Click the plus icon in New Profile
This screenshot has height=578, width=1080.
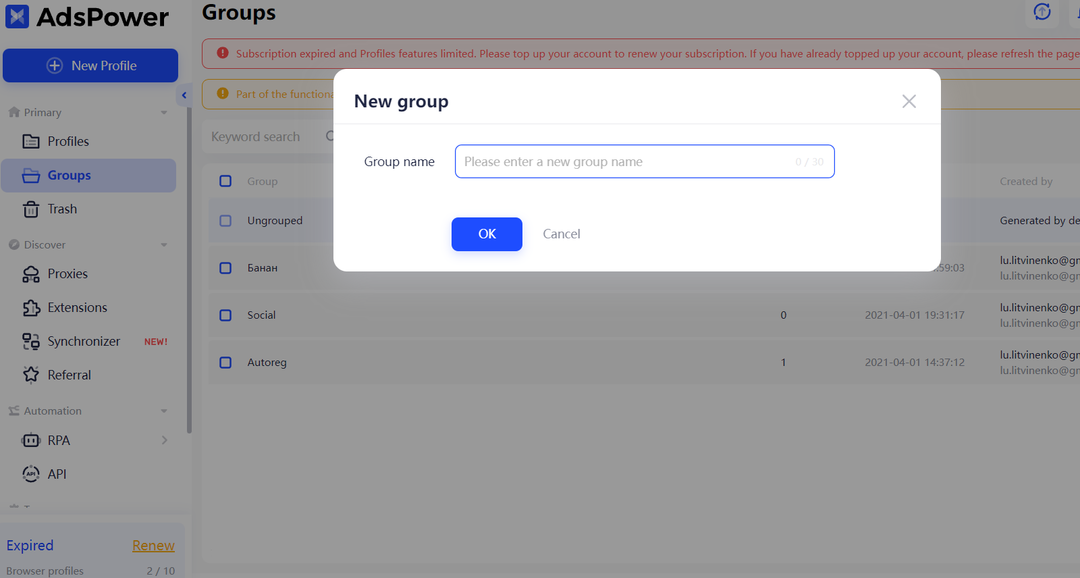(54, 65)
